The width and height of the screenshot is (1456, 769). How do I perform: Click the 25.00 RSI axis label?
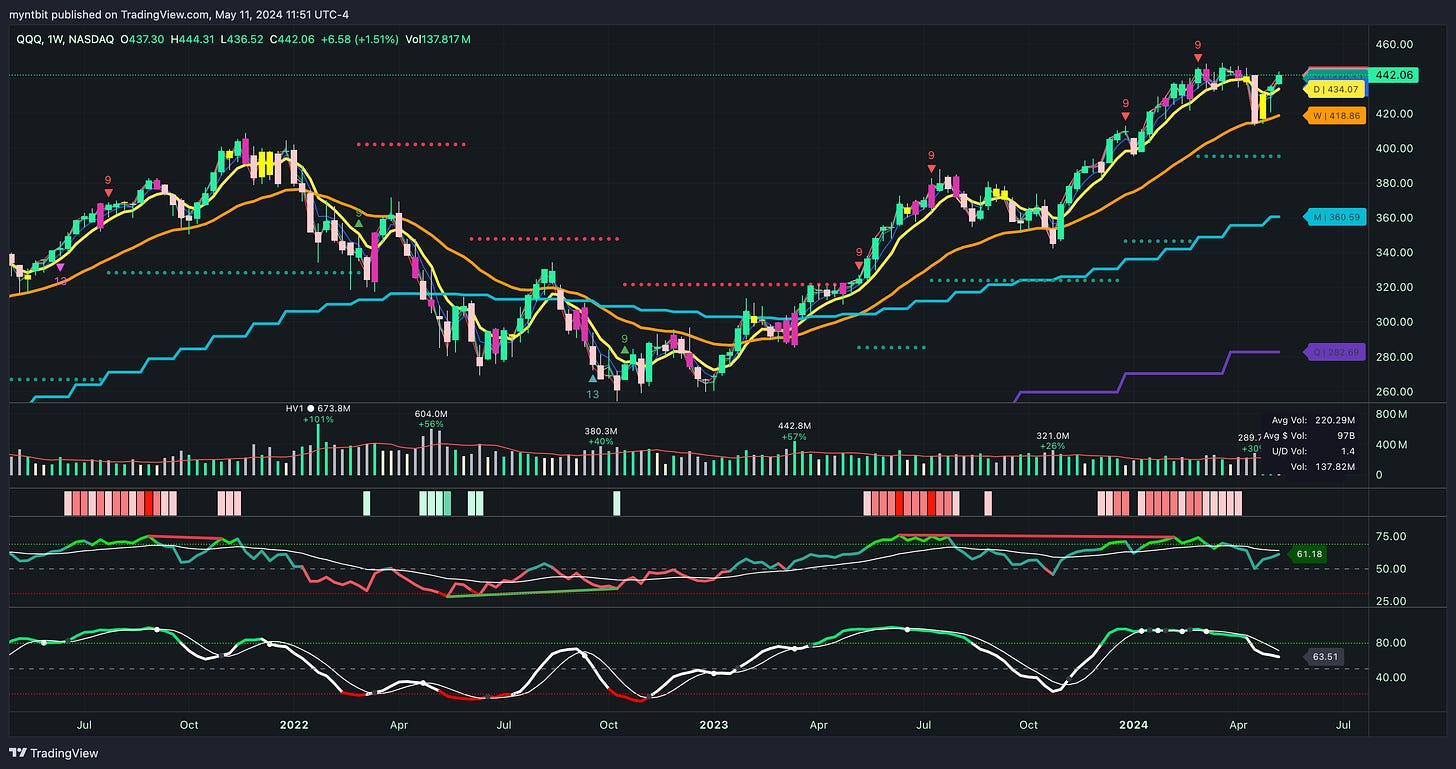coord(1391,601)
